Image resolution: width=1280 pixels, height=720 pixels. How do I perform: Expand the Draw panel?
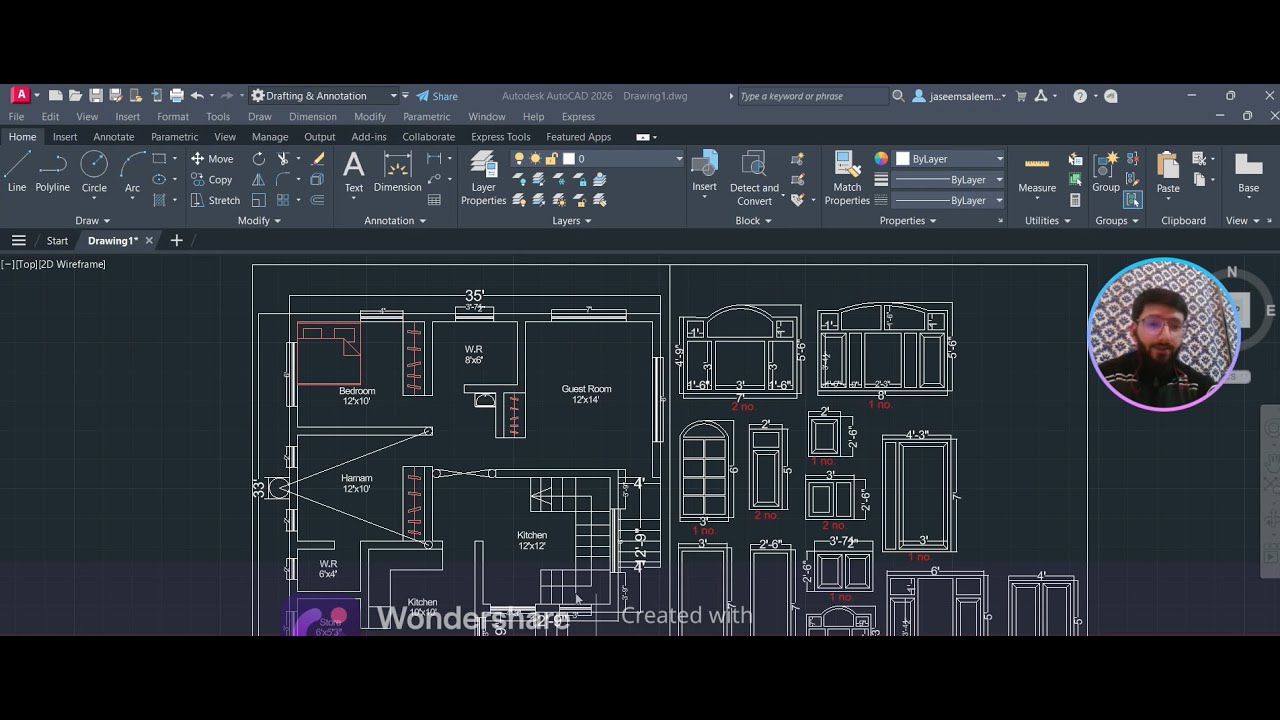coord(92,221)
